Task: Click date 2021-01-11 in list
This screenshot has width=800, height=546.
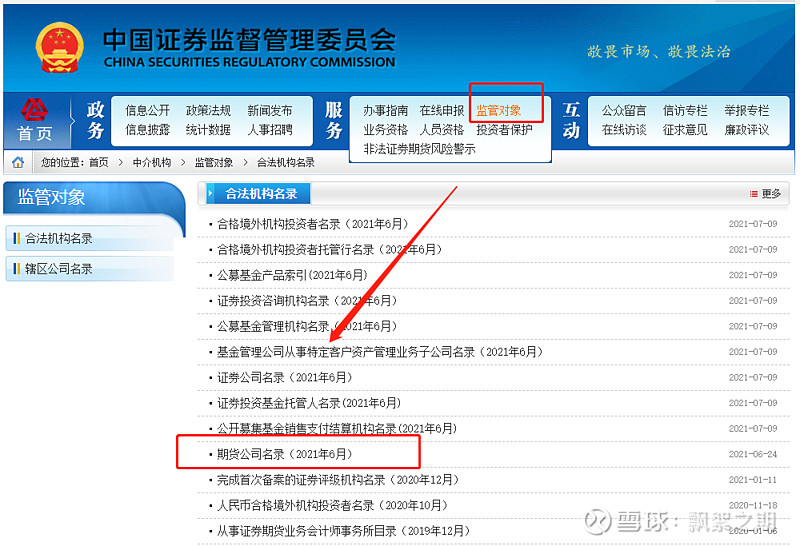Action: [753, 480]
